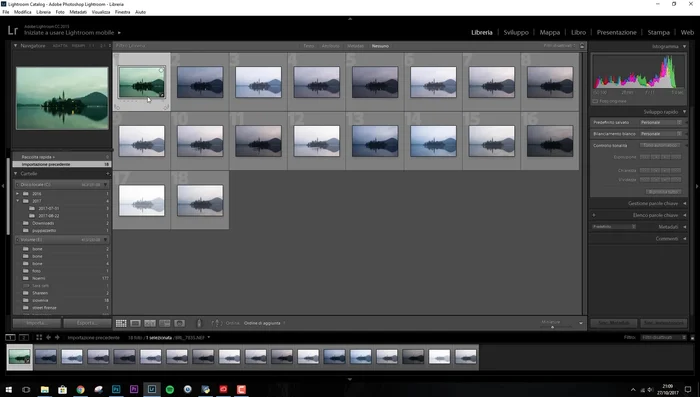The width and height of the screenshot is (700, 397).
Task: Open Spotify from Windows taskbar
Action: (x=170, y=389)
